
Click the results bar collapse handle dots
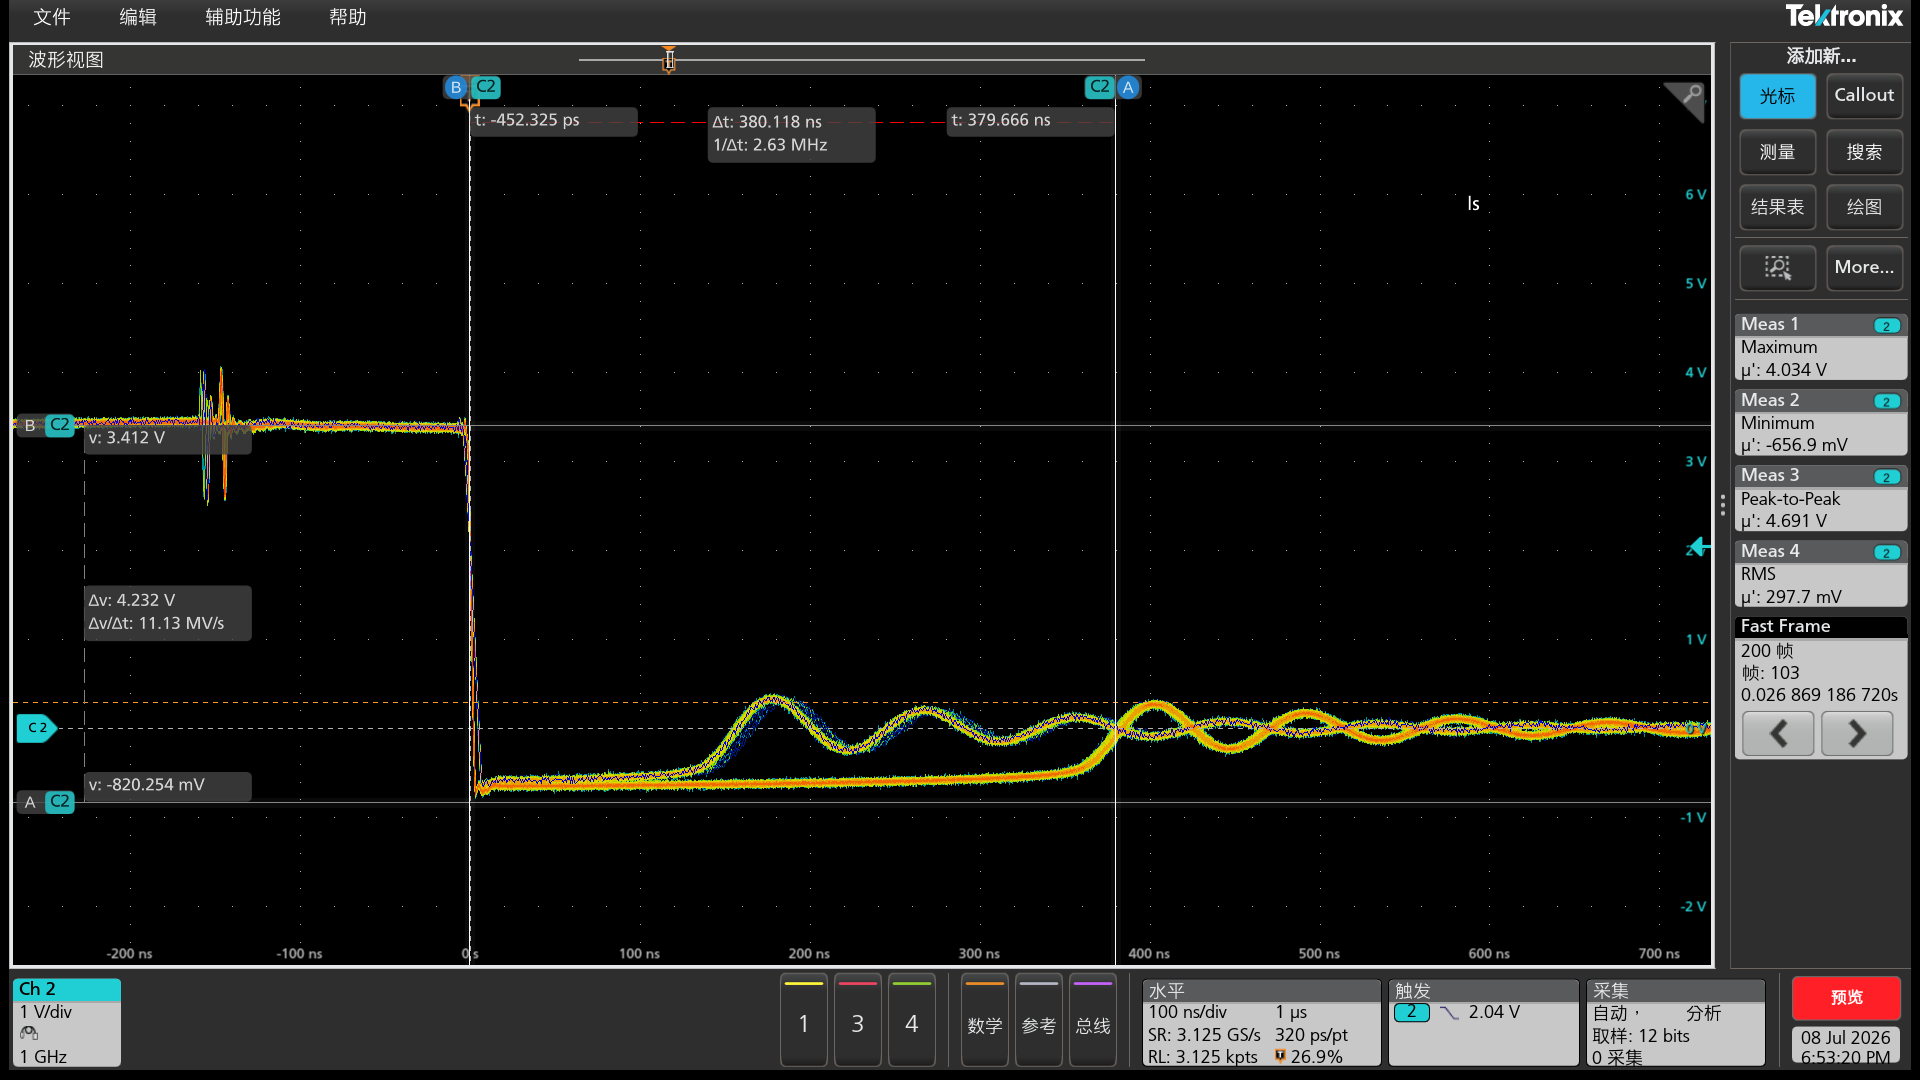(1722, 505)
